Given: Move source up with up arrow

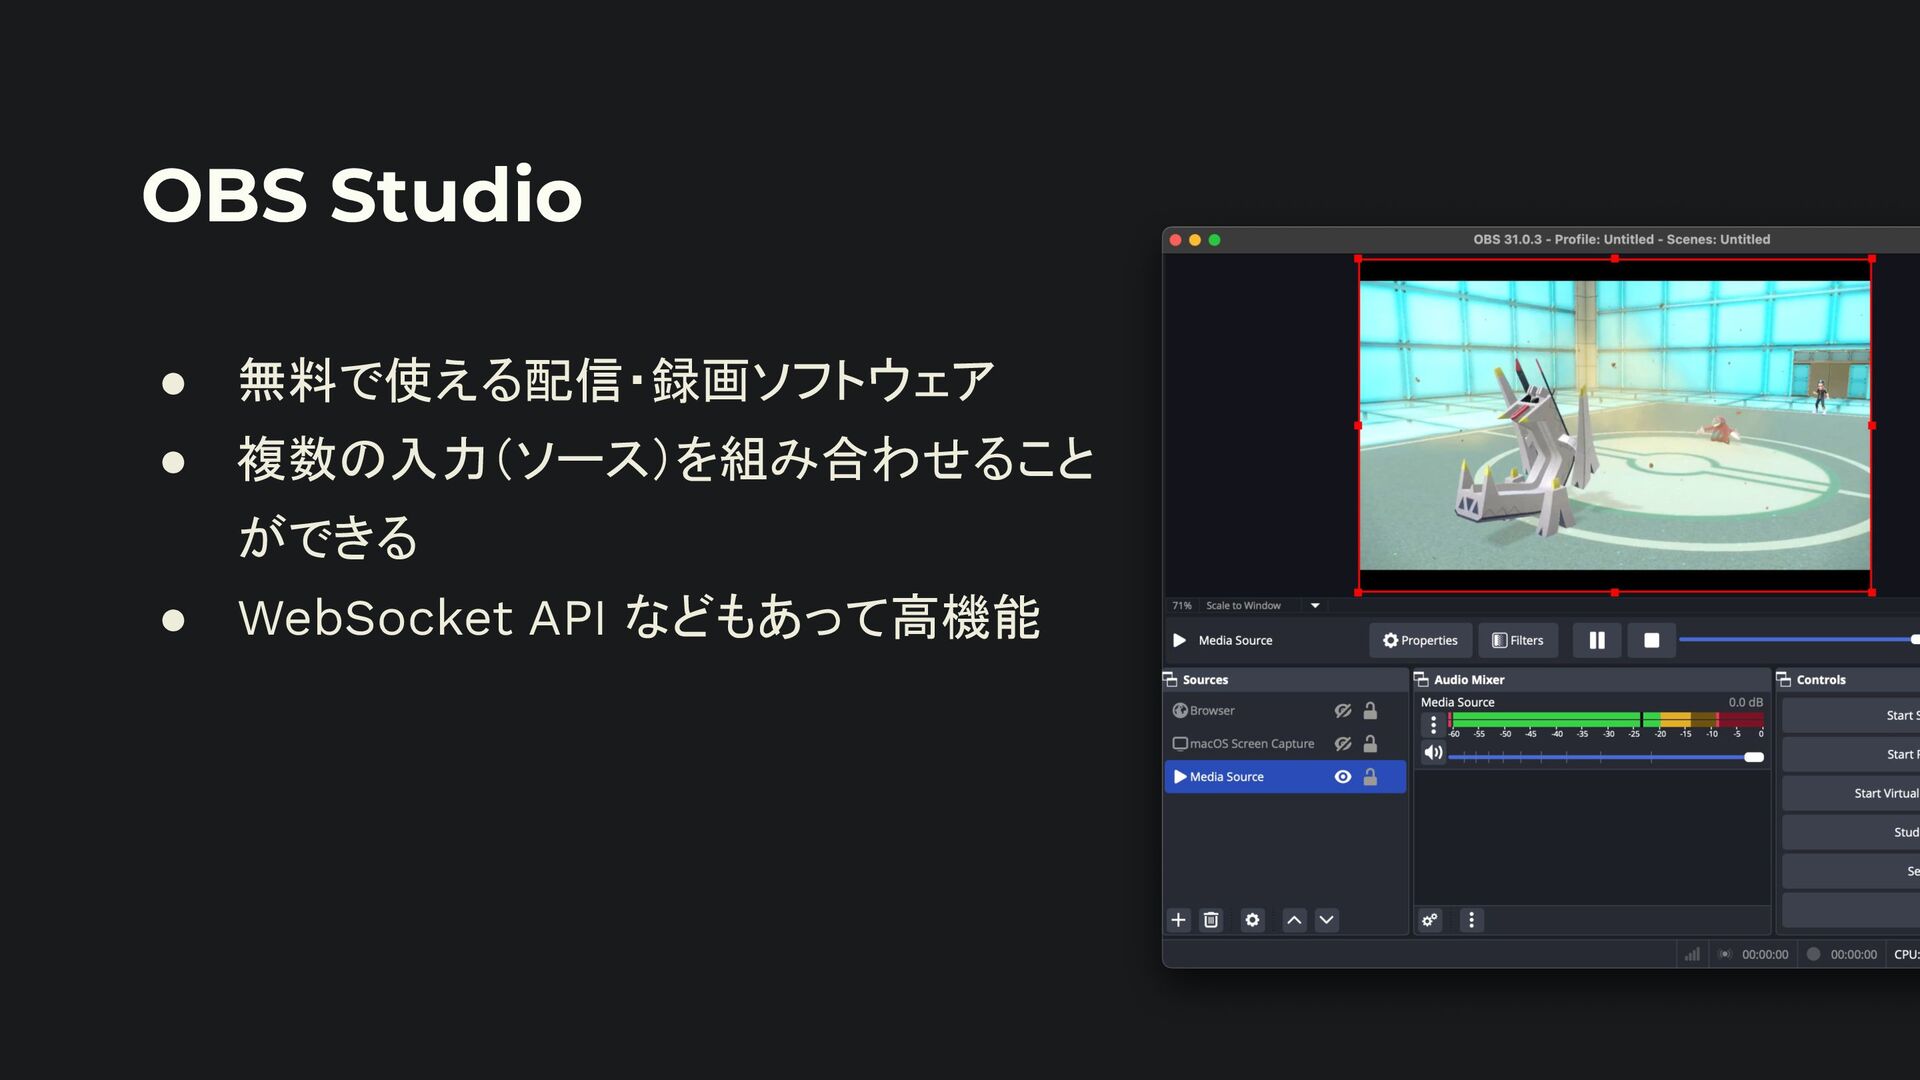Looking at the screenshot, I should 1294,920.
